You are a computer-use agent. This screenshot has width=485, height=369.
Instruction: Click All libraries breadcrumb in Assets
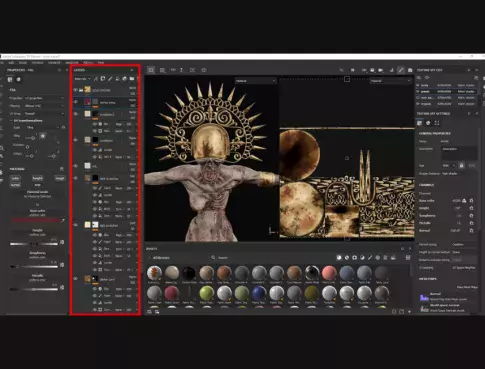(161, 258)
